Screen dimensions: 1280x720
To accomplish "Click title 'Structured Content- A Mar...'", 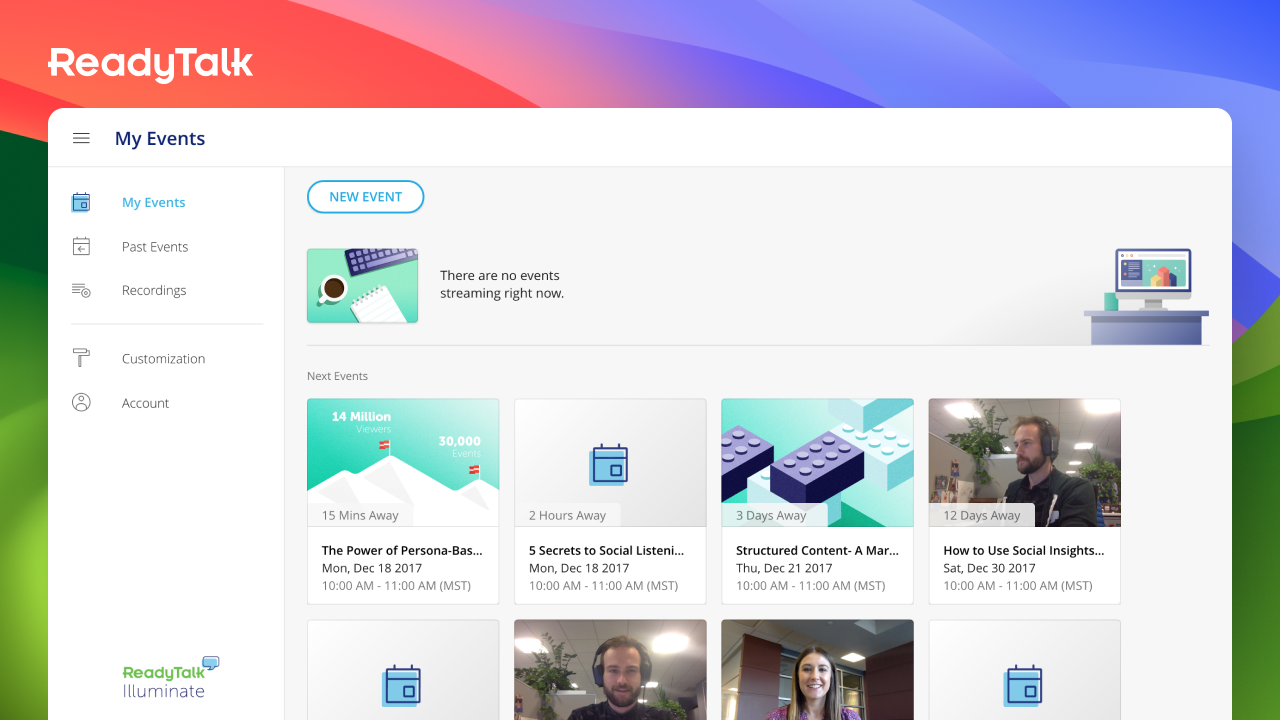I will pyautogui.click(x=817, y=550).
